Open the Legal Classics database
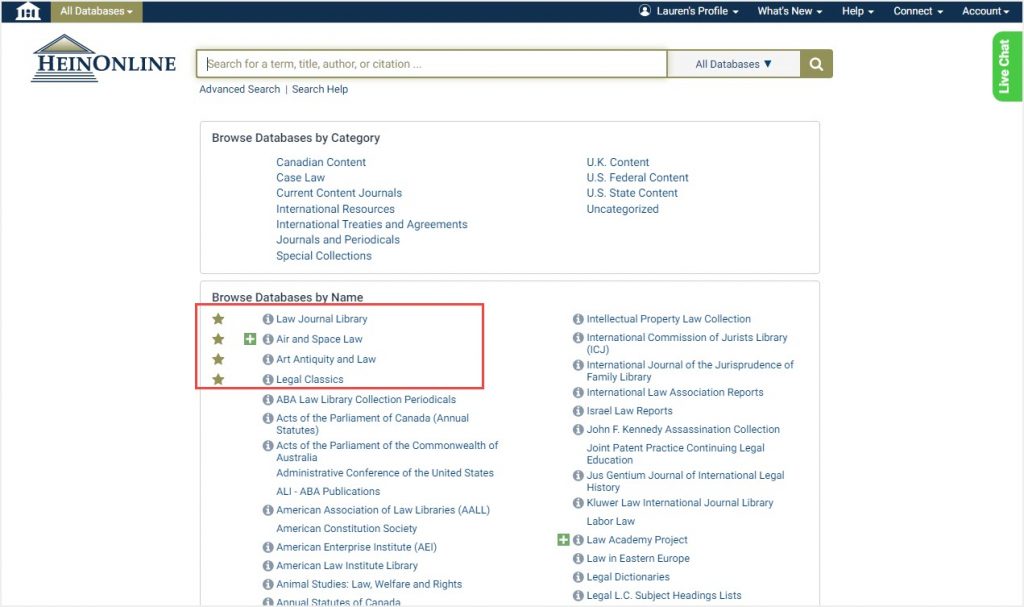This screenshot has height=607, width=1024. tap(310, 380)
